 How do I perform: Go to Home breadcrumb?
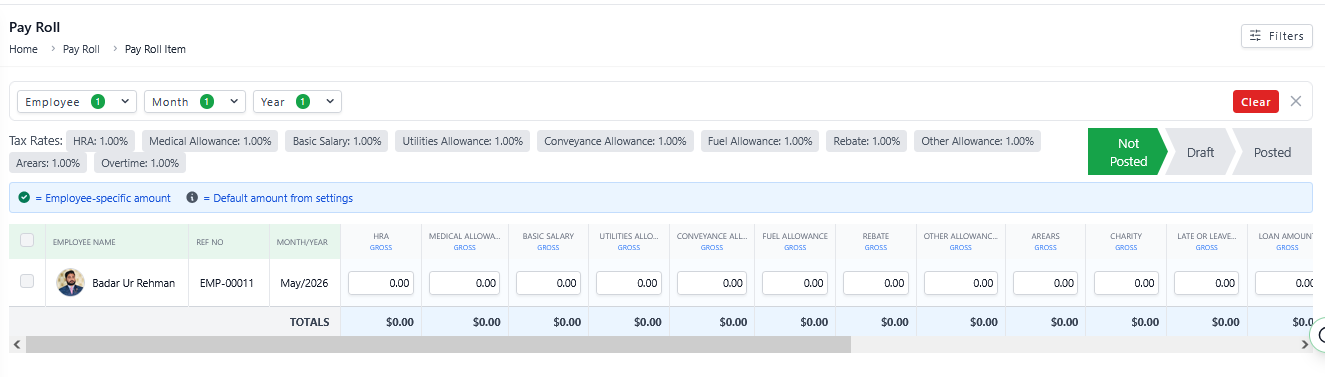pyautogui.click(x=23, y=49)
